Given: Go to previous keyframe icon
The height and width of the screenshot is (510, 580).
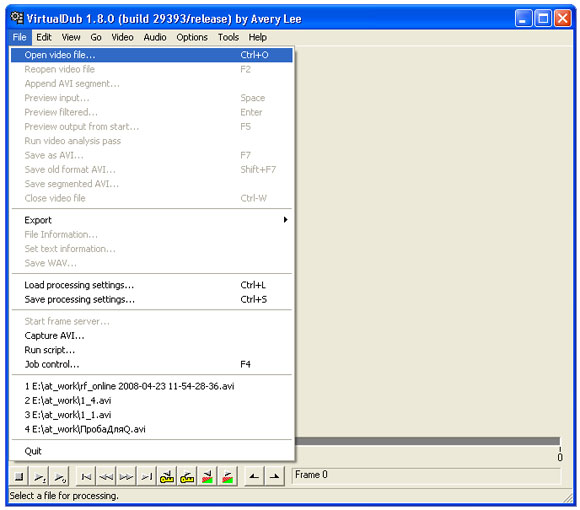Looking at the screenshot, I should (167, 477).
